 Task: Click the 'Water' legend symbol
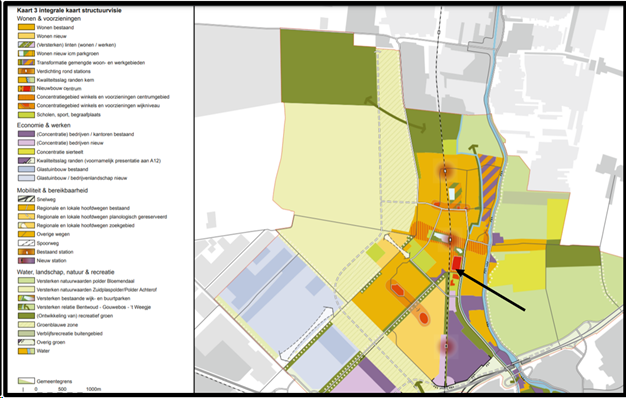tap(26, 351)
